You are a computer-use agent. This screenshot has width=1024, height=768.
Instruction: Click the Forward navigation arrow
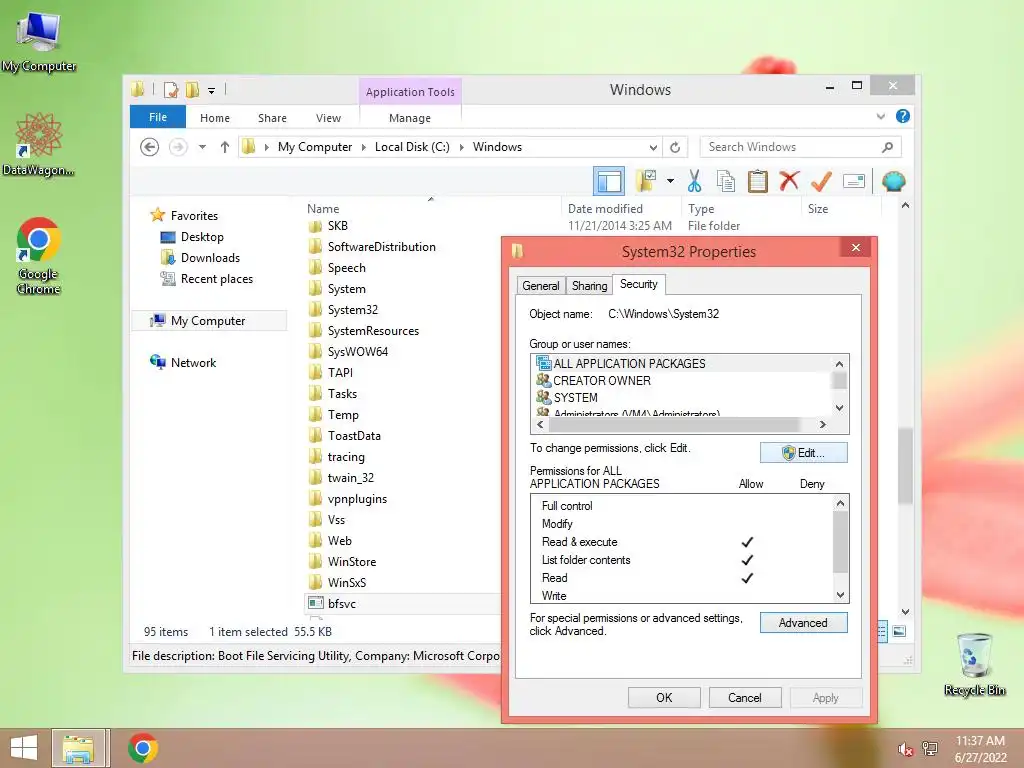point(178,147)
